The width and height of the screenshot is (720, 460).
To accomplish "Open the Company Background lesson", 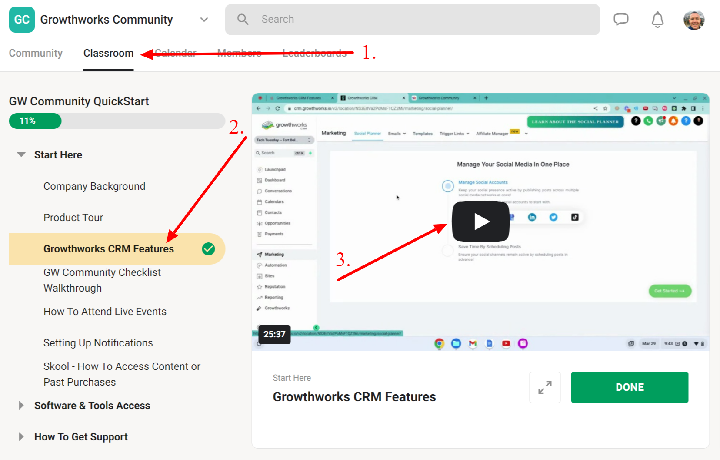I will (x=95, y=186).
